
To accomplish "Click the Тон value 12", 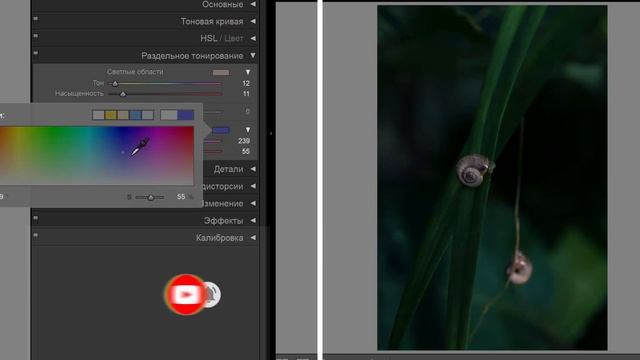I will tap(246, 83).
